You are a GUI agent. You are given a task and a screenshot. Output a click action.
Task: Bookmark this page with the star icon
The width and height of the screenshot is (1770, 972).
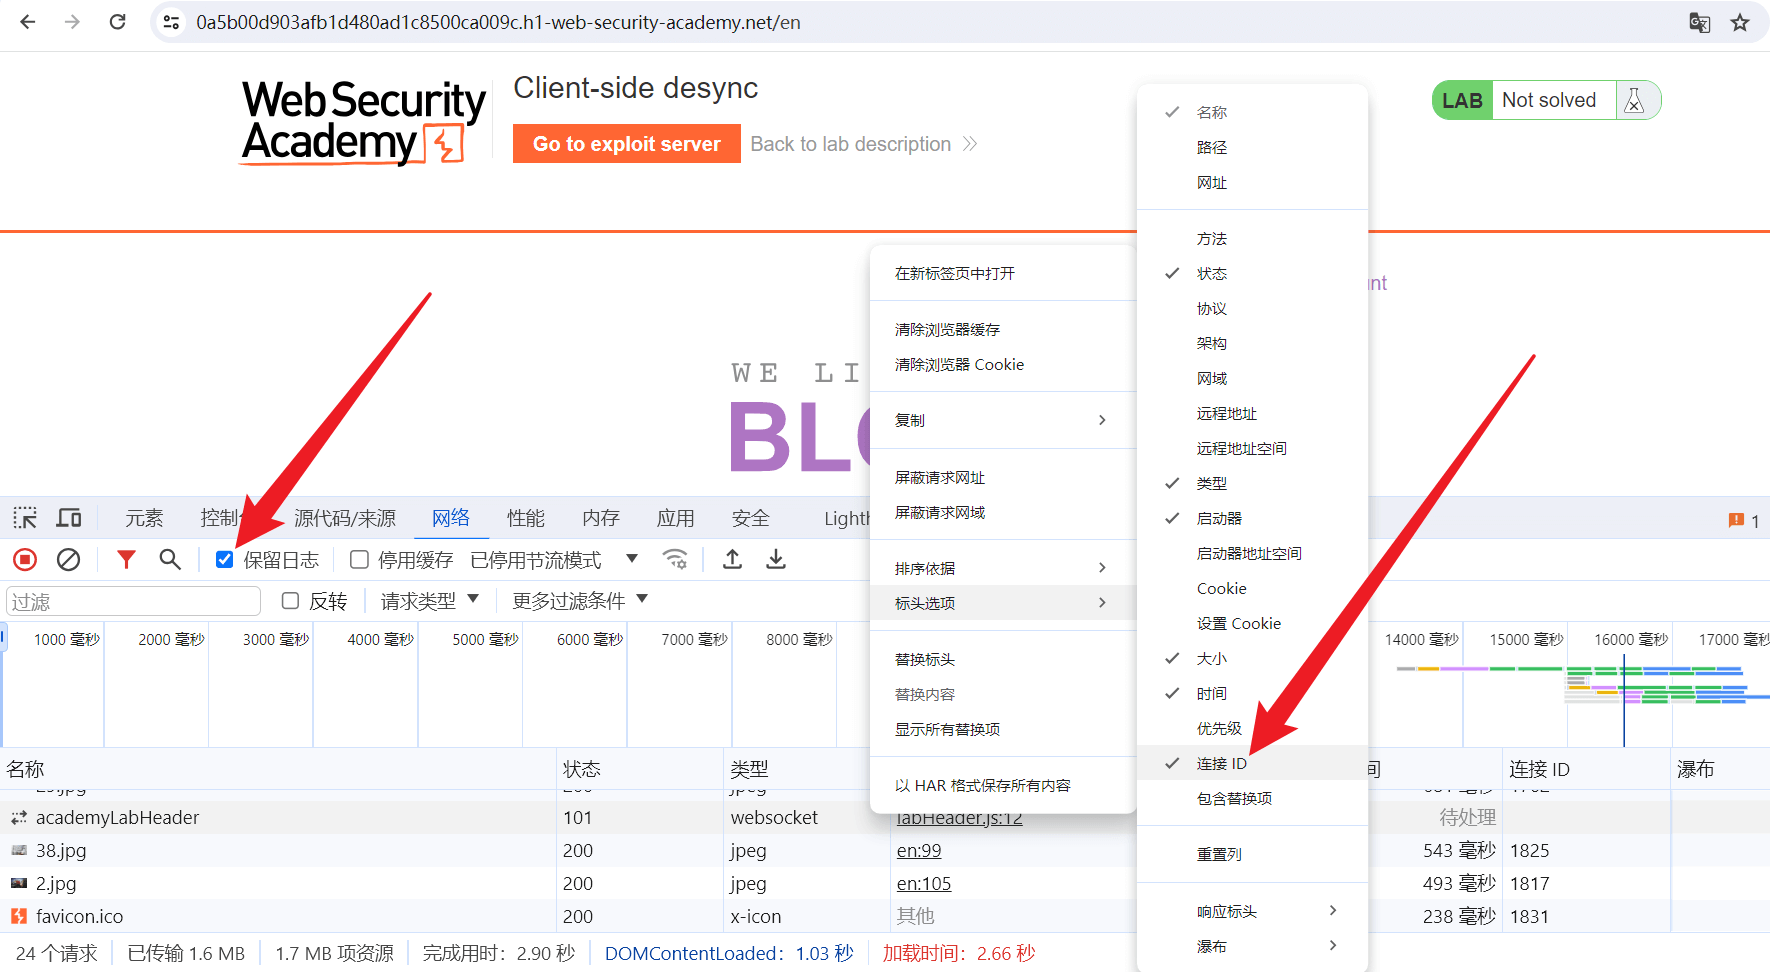click(x=1740, y=22)
